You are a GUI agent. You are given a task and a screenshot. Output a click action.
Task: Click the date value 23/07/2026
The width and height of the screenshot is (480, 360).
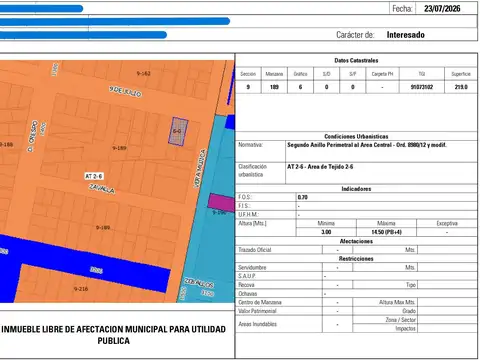442,8
